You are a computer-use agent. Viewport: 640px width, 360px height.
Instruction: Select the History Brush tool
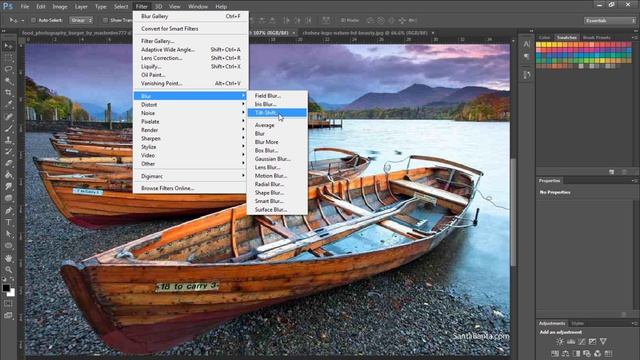coord(8,151)
